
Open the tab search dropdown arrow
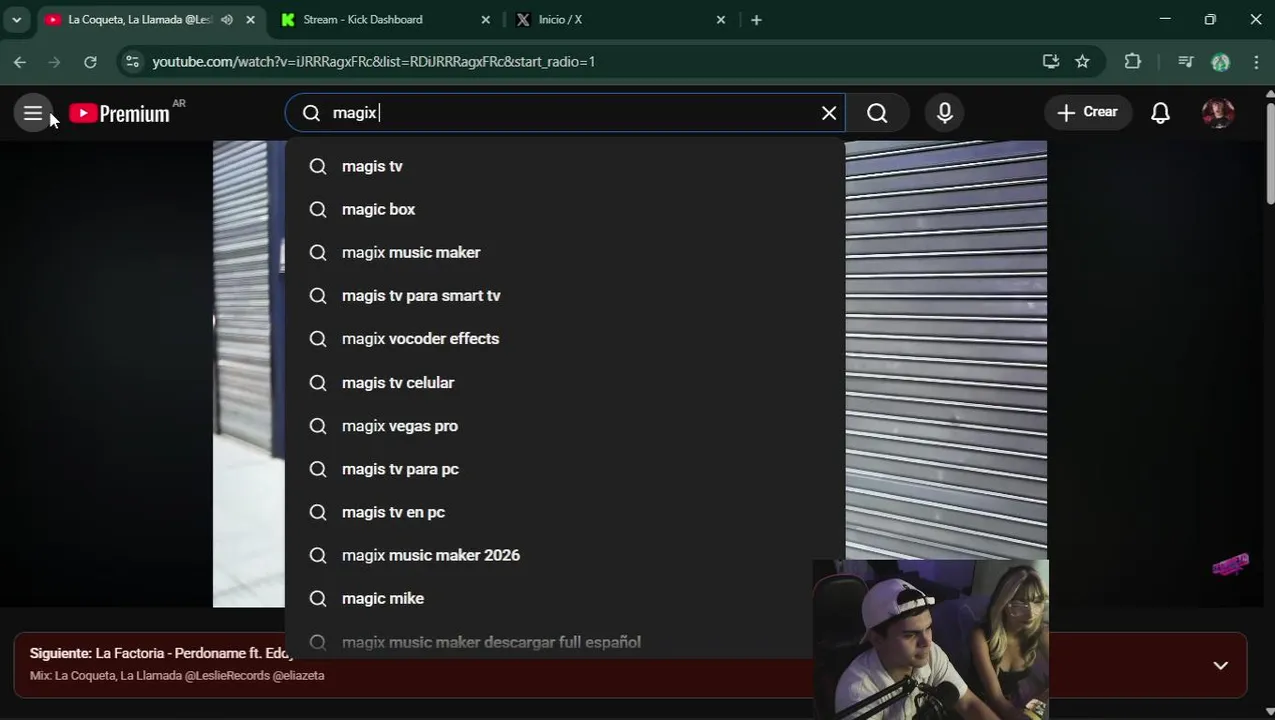[16, 19]
